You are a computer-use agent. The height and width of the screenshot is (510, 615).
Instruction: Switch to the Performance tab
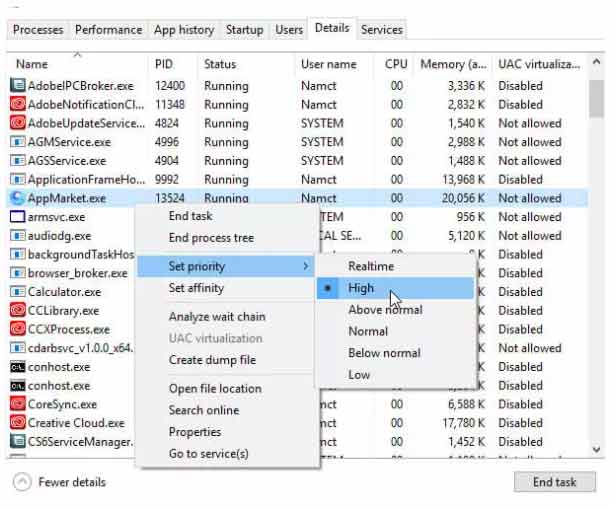coord(108,30)
